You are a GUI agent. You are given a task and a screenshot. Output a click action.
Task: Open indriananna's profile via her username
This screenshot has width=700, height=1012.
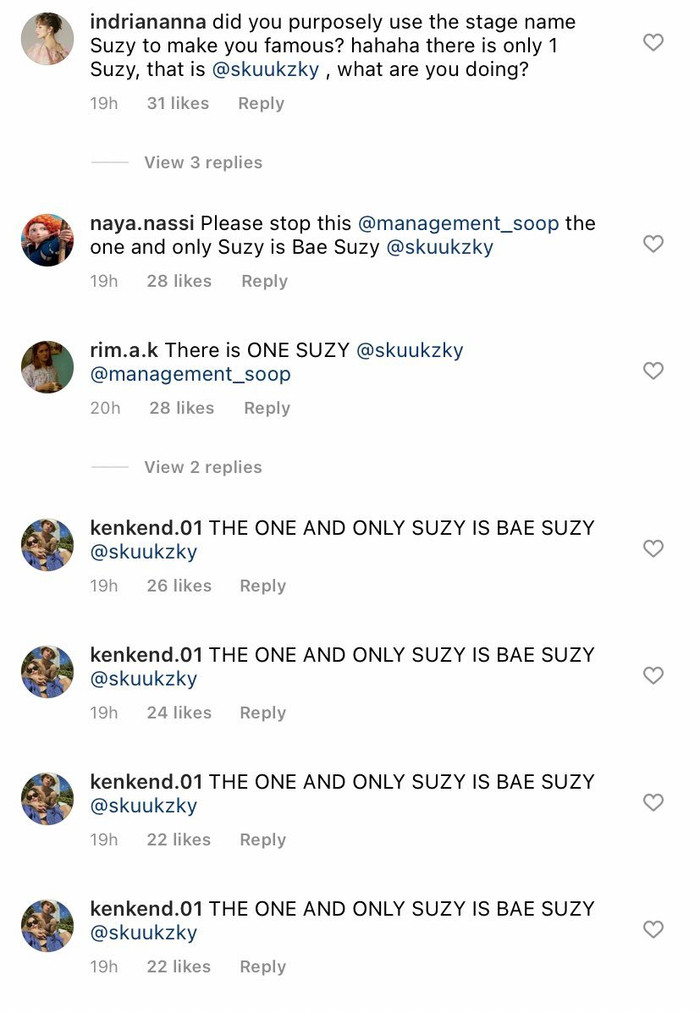click(x=145, y=21)
